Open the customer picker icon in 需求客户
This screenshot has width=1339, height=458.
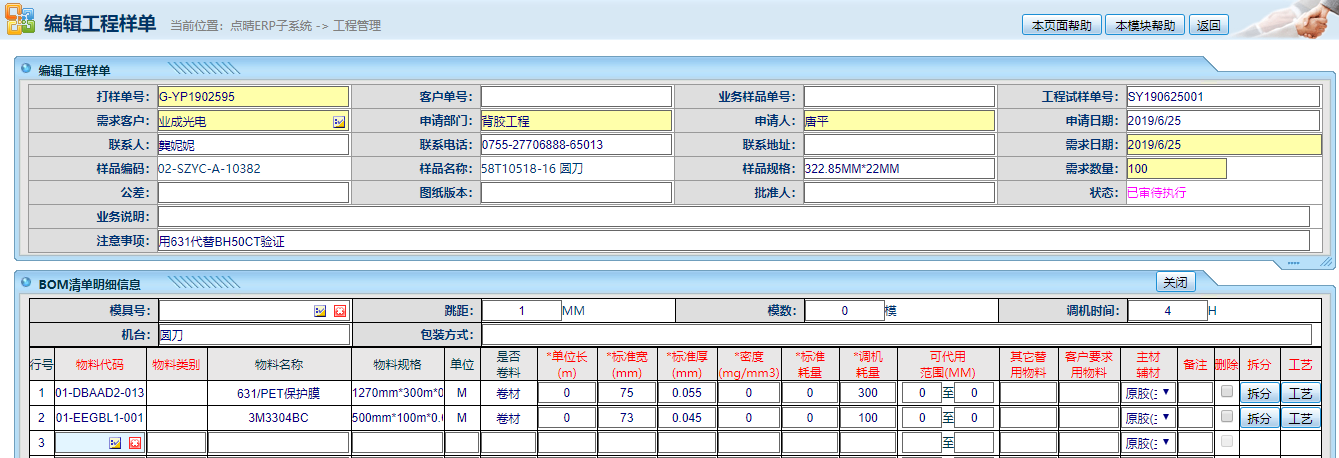click(338, 121)
